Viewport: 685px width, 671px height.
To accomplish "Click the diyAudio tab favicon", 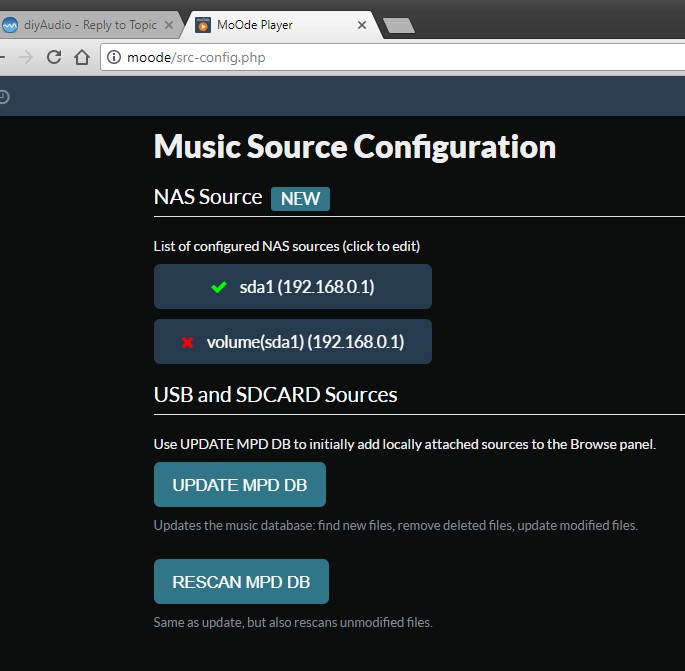I will point(10,25).
